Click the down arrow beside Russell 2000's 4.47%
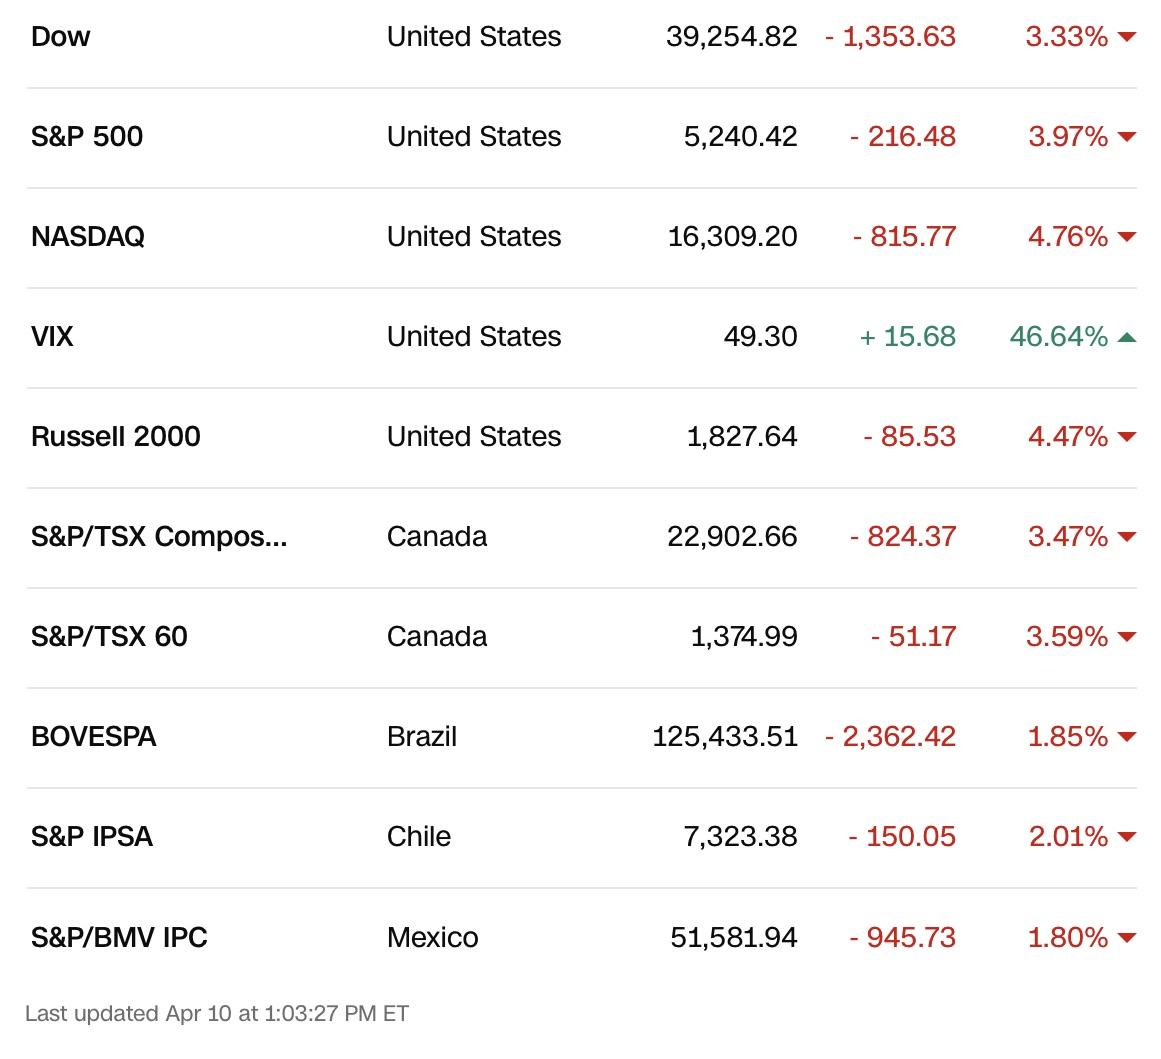The width and height of the screenshot is (1161, 1059). (x=1127, y=437)
